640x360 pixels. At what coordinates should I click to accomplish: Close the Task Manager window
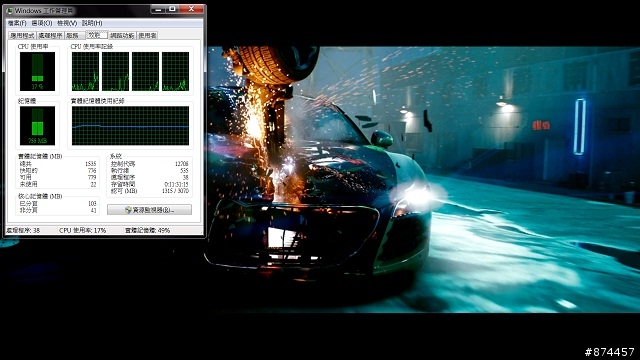(x=191, y=9)
